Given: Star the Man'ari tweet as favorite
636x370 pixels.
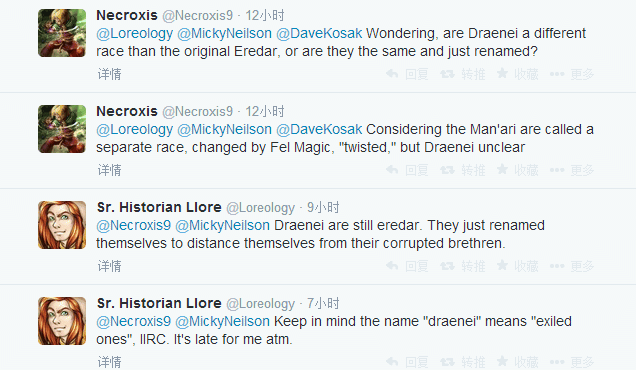Looking at the screenshot, I should [x=518, y=170].
